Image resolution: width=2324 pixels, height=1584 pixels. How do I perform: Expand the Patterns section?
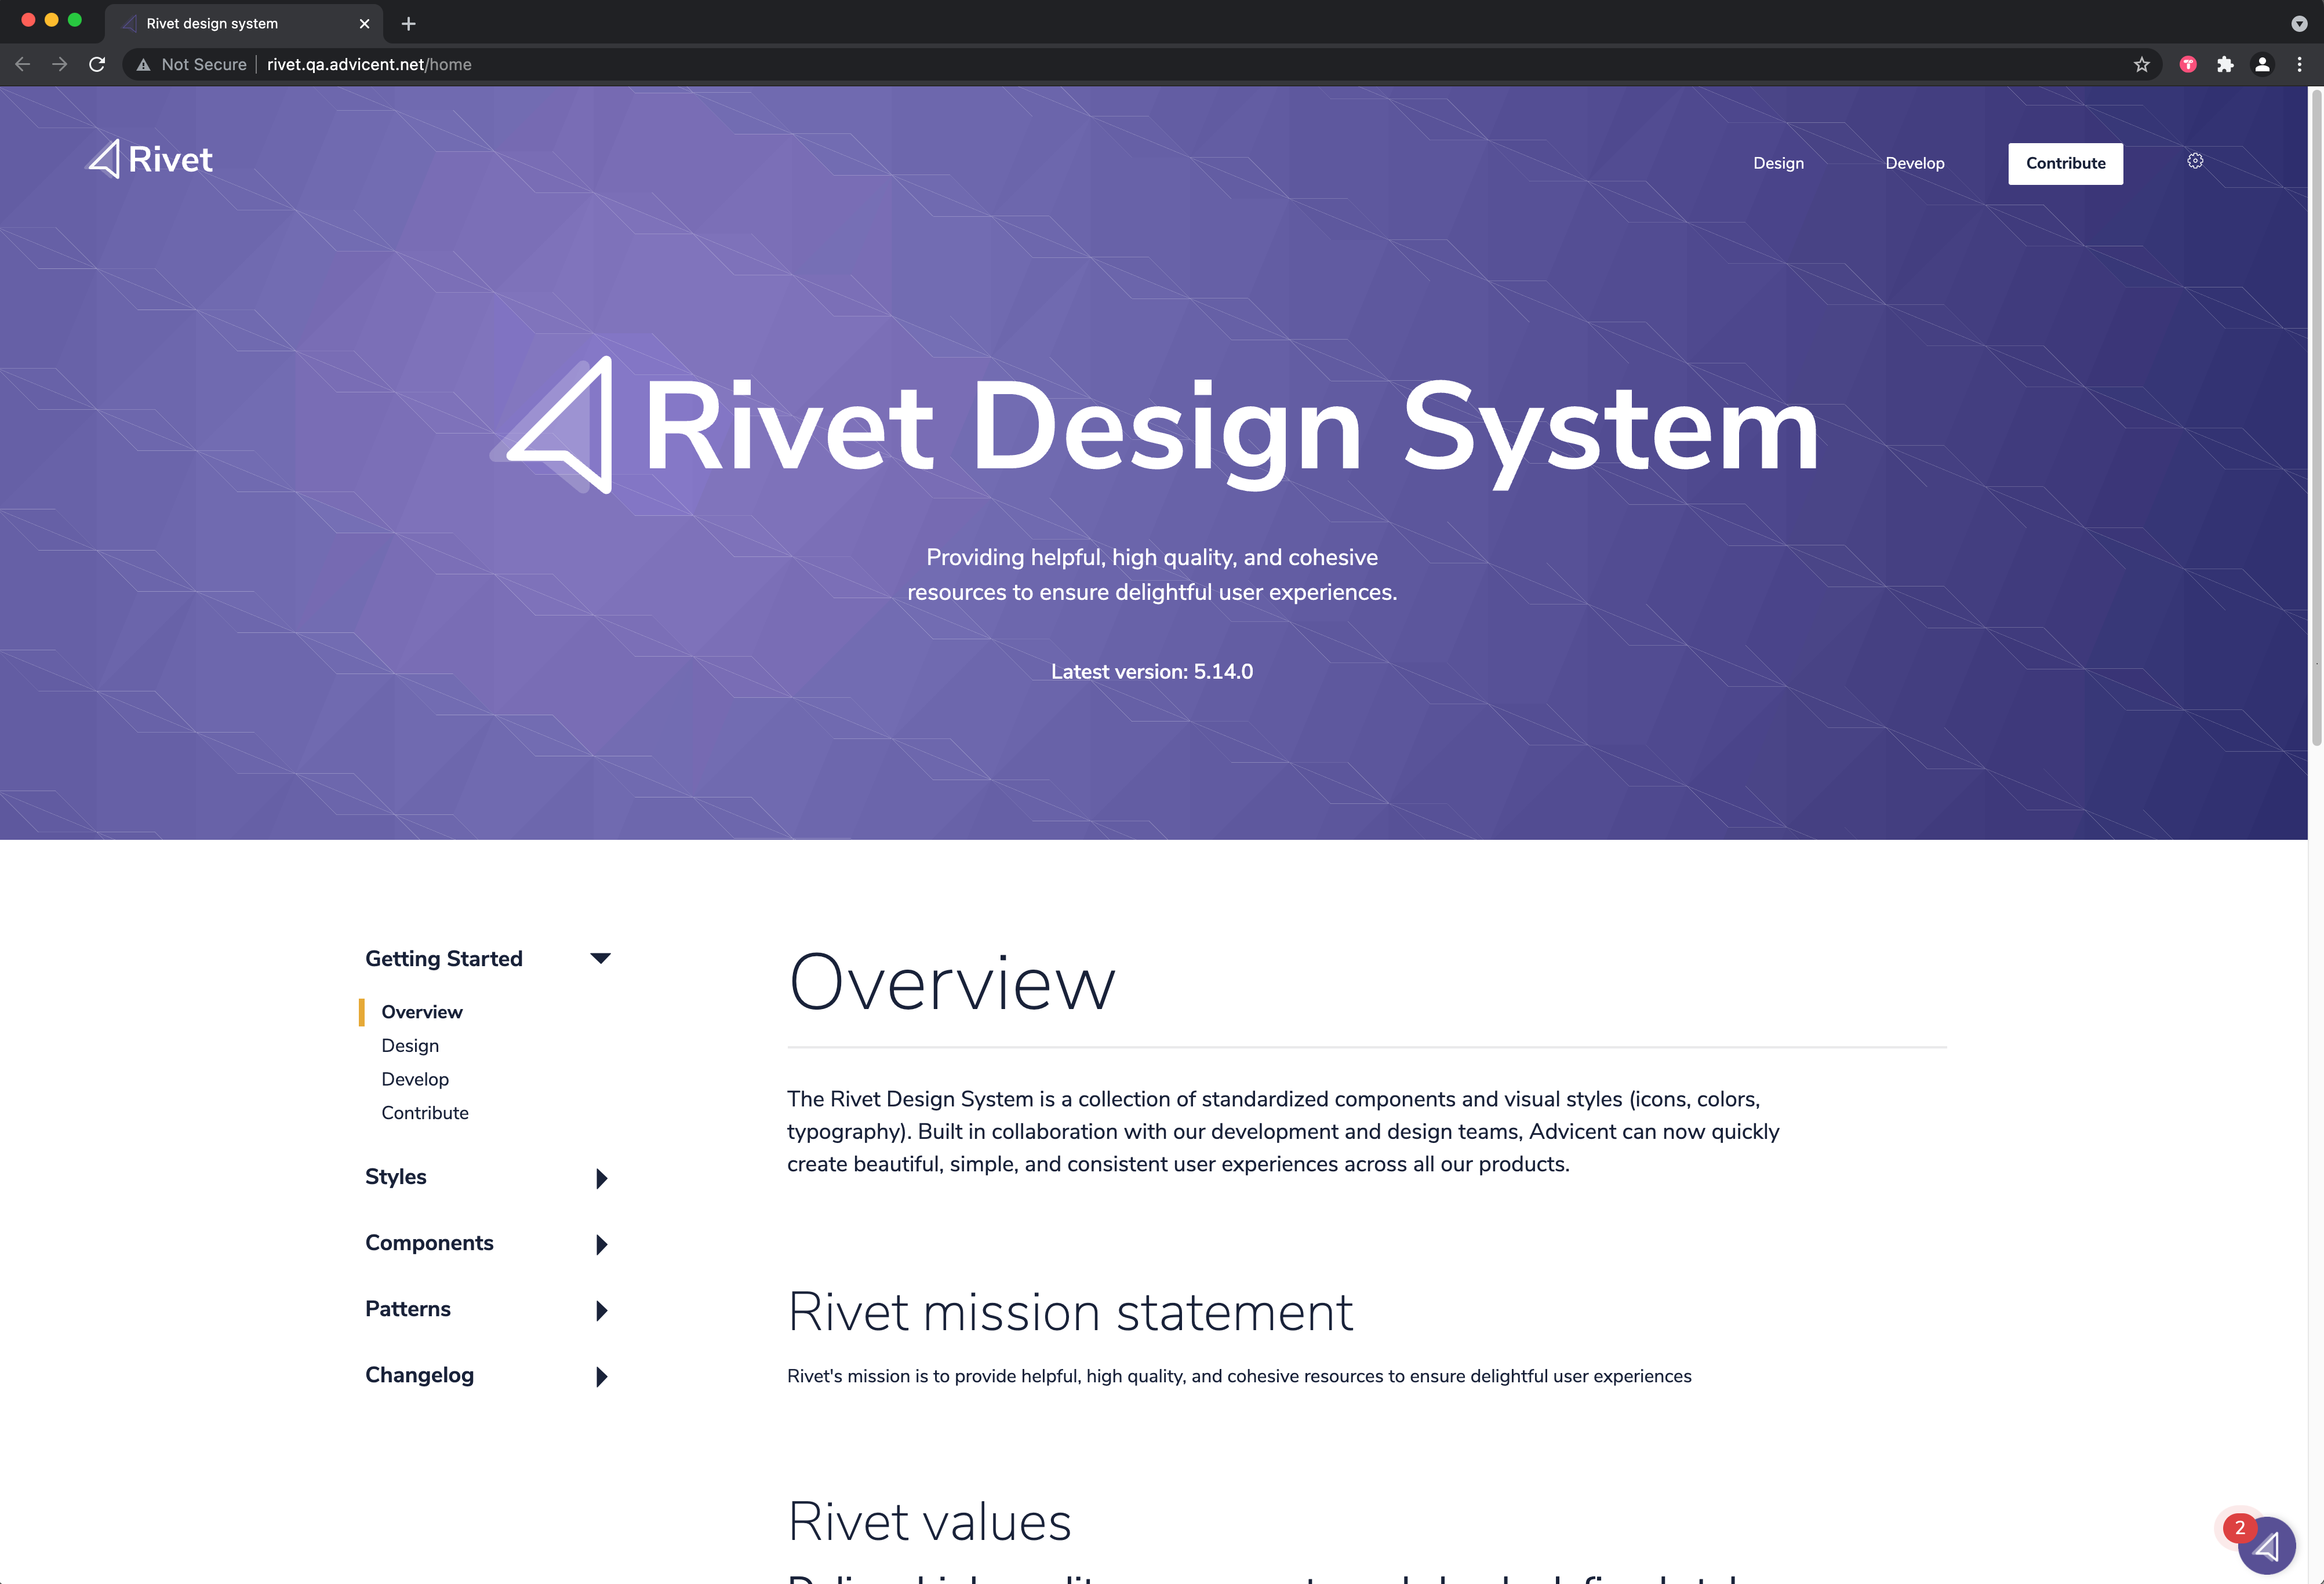click(601, 1310)
